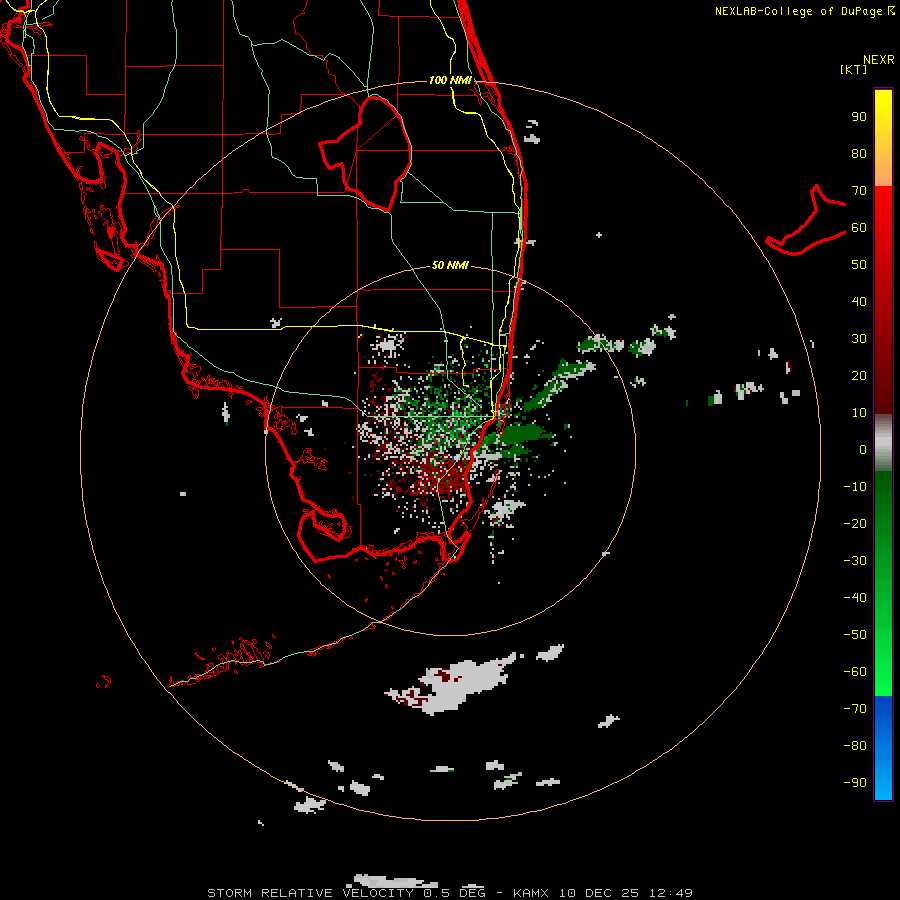Click the -70 value on velocity scale
This screenshot has width=900, height=900.
(855, 708)
